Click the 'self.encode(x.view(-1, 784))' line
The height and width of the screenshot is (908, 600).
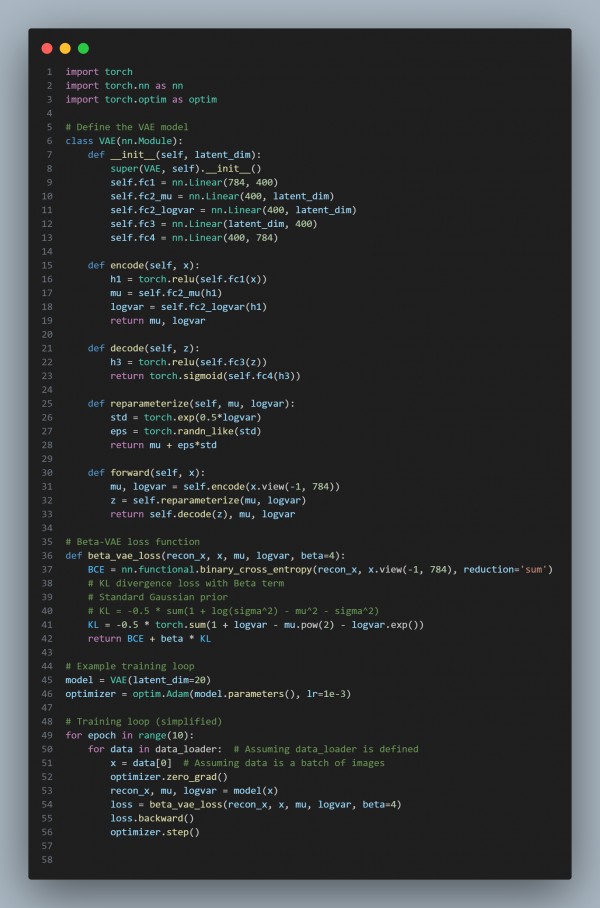point(225,486)
